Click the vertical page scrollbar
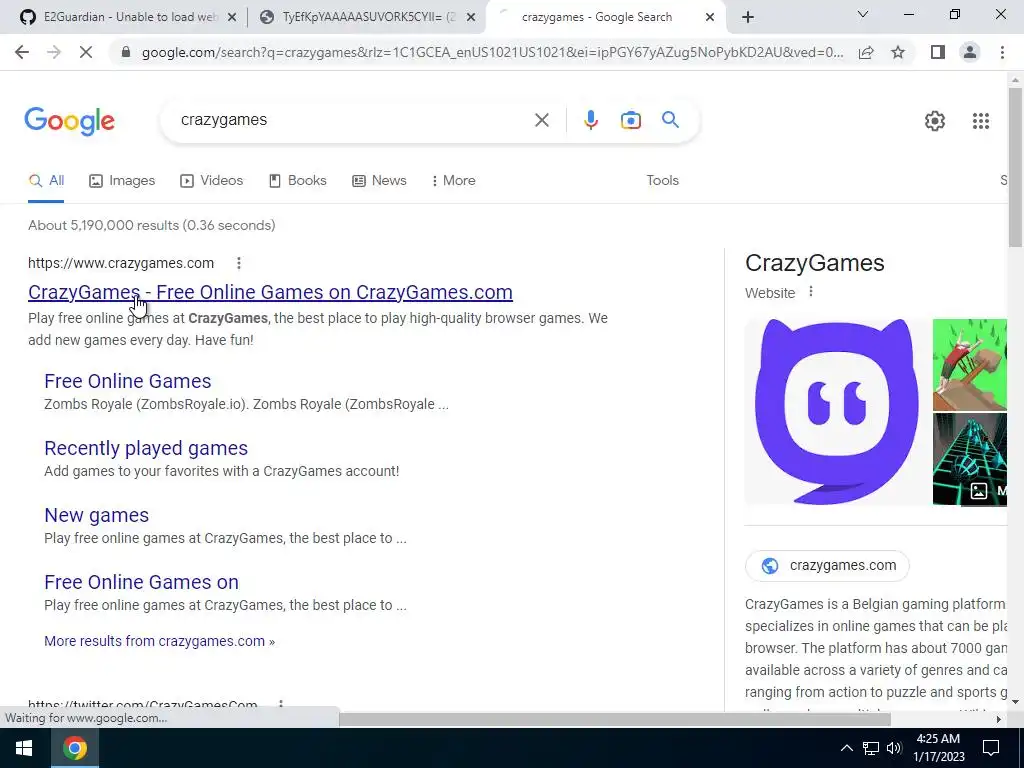This screenshot has height=768, width=1024. click(1016, 167)
